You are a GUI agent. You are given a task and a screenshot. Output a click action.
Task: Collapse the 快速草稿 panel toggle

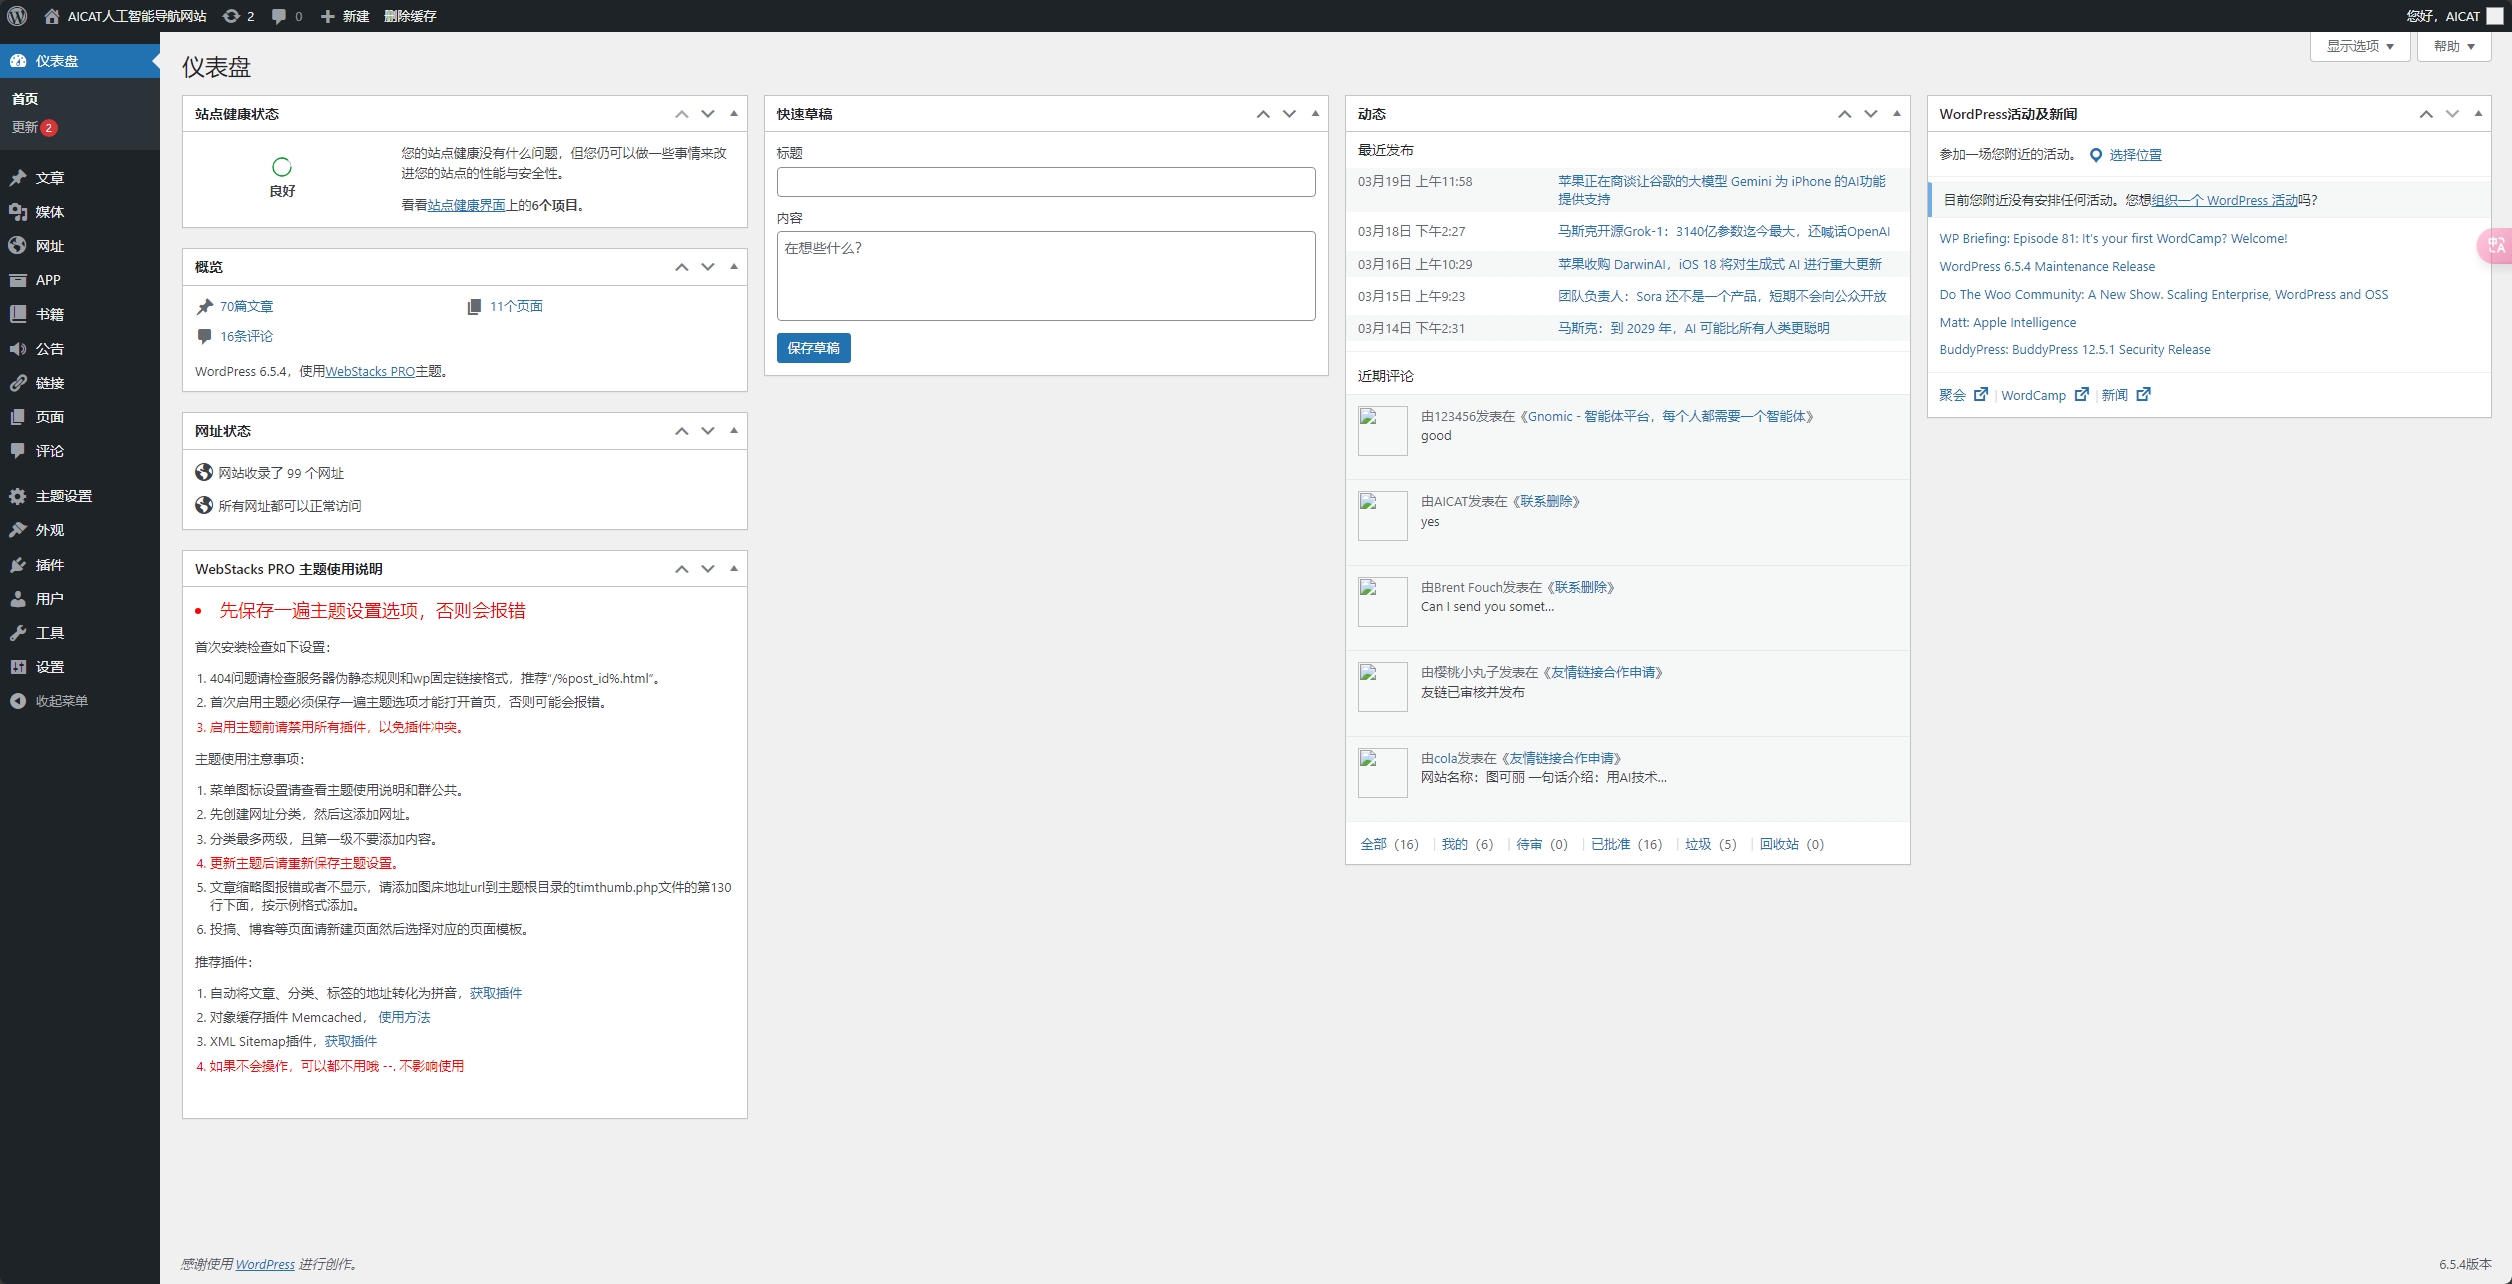pyautogui.click(x=1315, y=114)
